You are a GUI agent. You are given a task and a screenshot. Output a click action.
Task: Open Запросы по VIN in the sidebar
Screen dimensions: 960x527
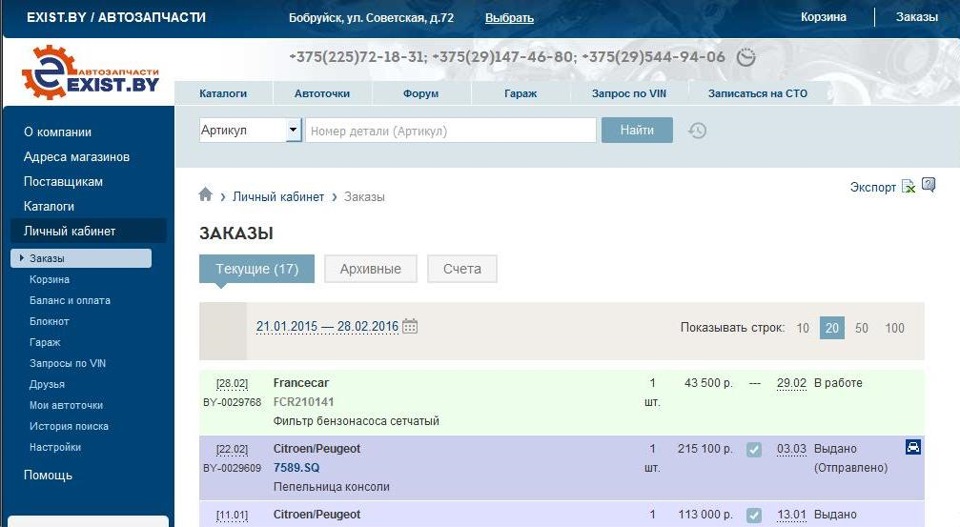click(67, 364)
